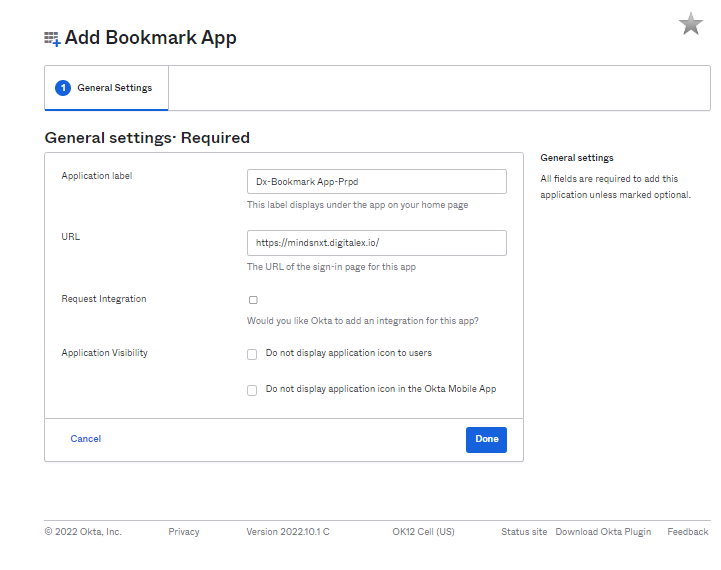
Task: Click the grid icon beside Add Bookmark App
Action: tap(52, 39)
